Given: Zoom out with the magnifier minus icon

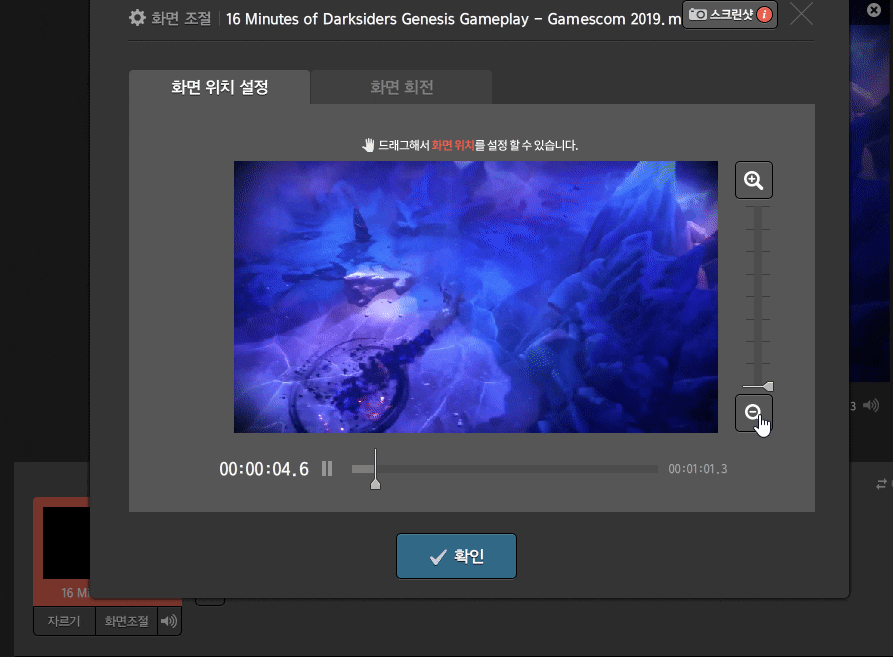Looking at the screenshot, I should click(753, 413).
